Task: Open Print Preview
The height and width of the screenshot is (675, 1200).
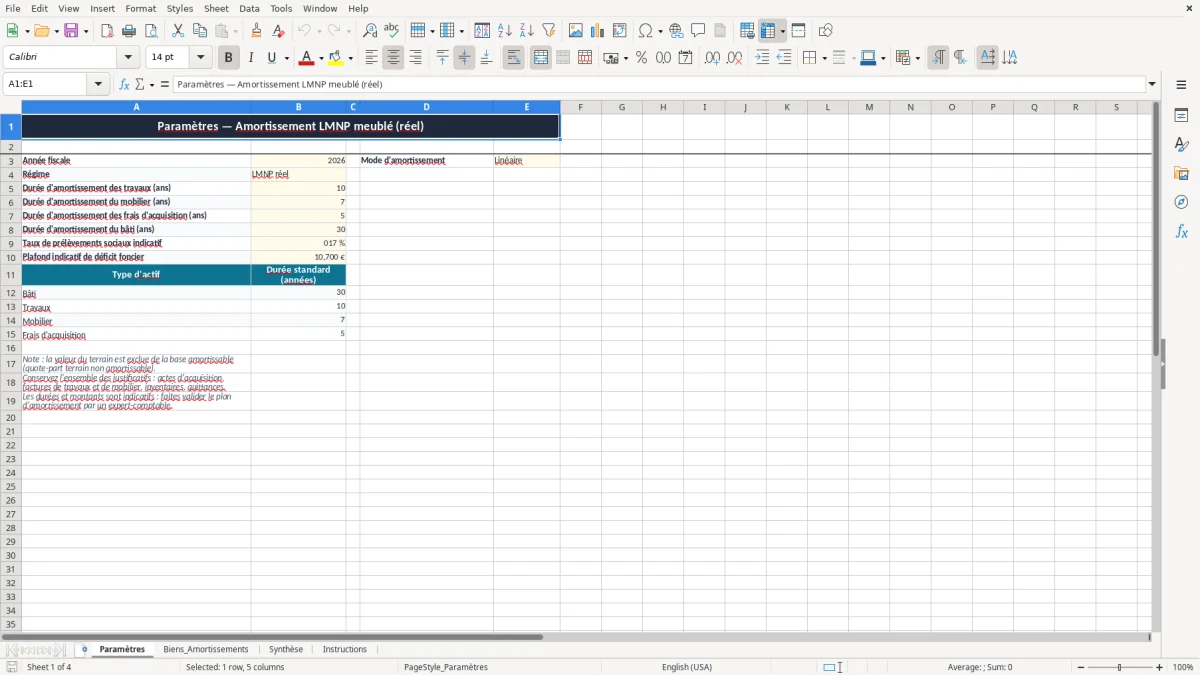Action: tap(151, 31)
